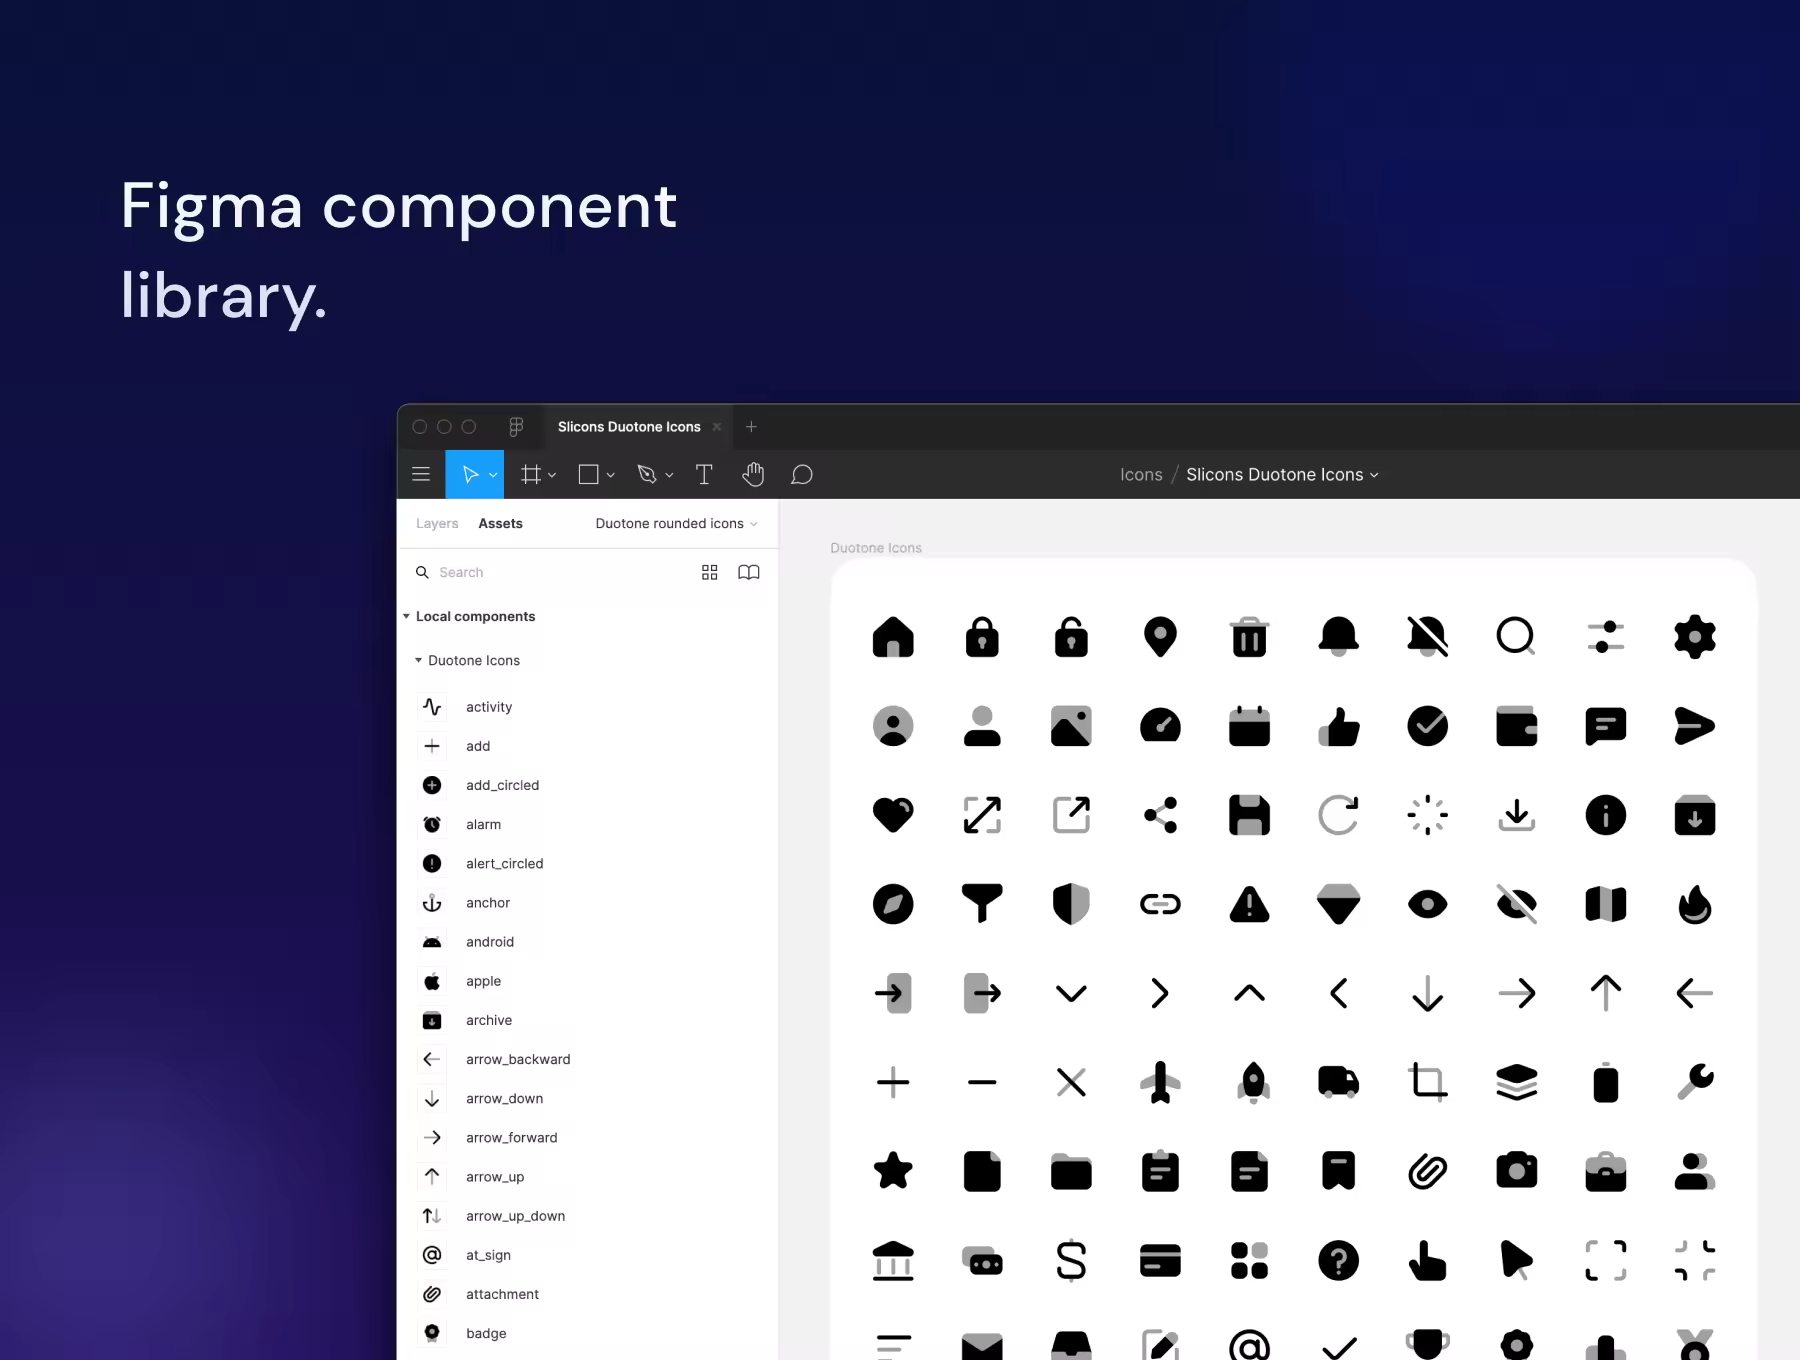Select the settings gear icon on canvas

coord(1695,636)
